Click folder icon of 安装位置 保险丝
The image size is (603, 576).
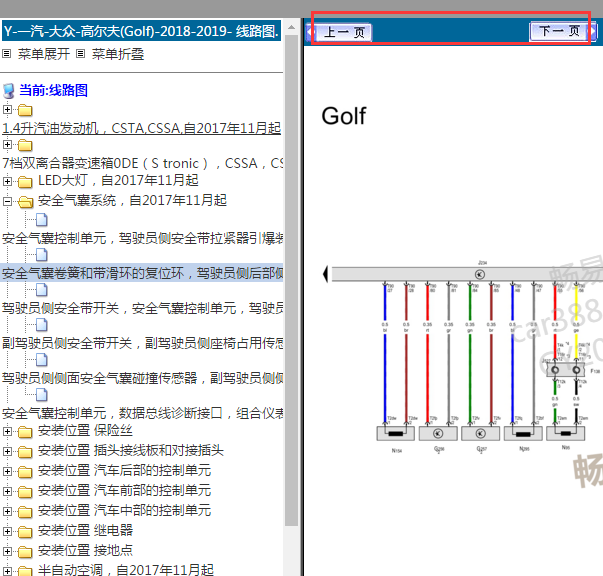[x=25, y=432]
